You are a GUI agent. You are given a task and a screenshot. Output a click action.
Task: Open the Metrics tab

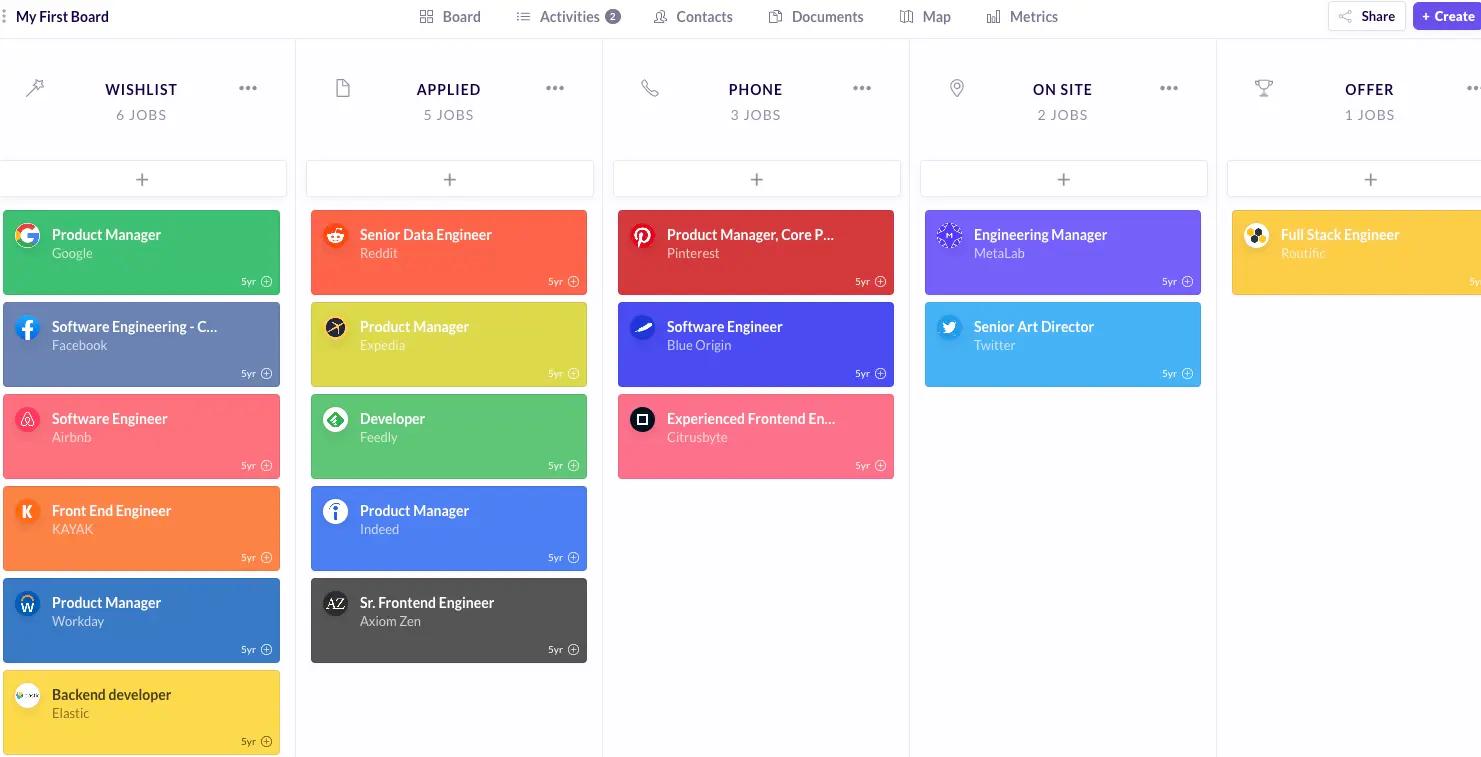coord(1022,17)
